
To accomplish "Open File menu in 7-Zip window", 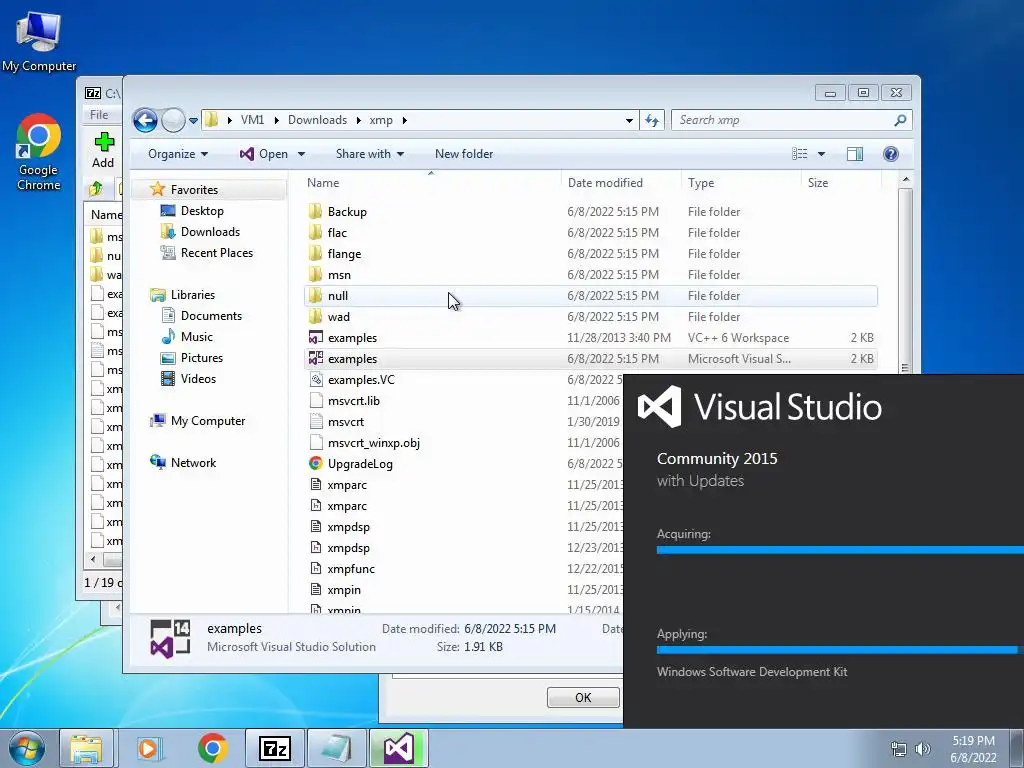I will (x=99, y=115).
